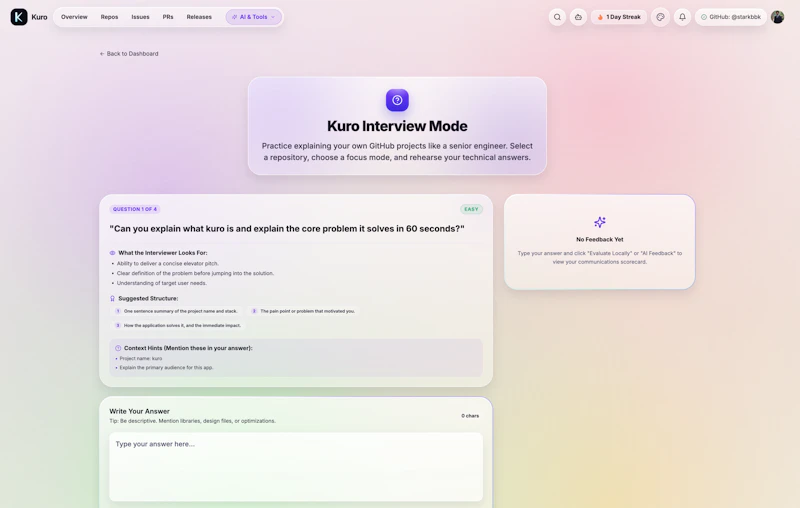Viewport: 800px width, 508px height.
Task: Expand the AI & Tools dropdown
Action: [x=254, y=17]
